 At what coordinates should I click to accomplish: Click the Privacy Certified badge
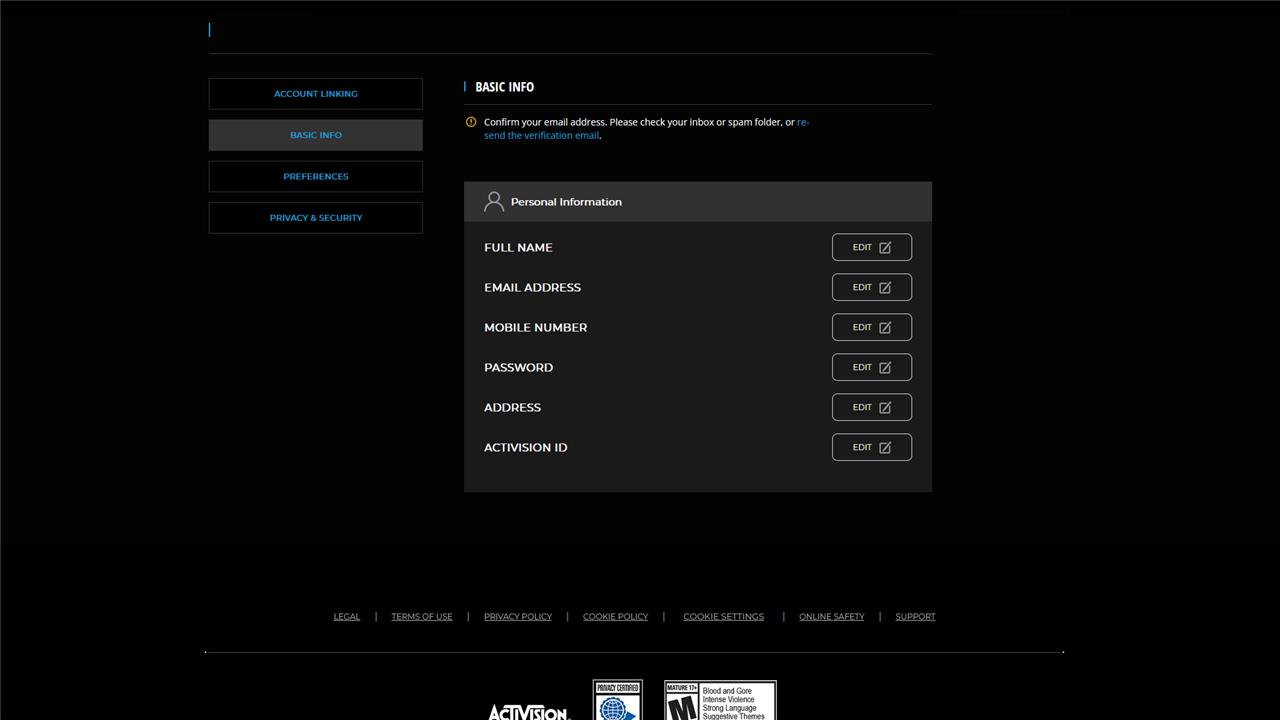click(x=617, y=700)
